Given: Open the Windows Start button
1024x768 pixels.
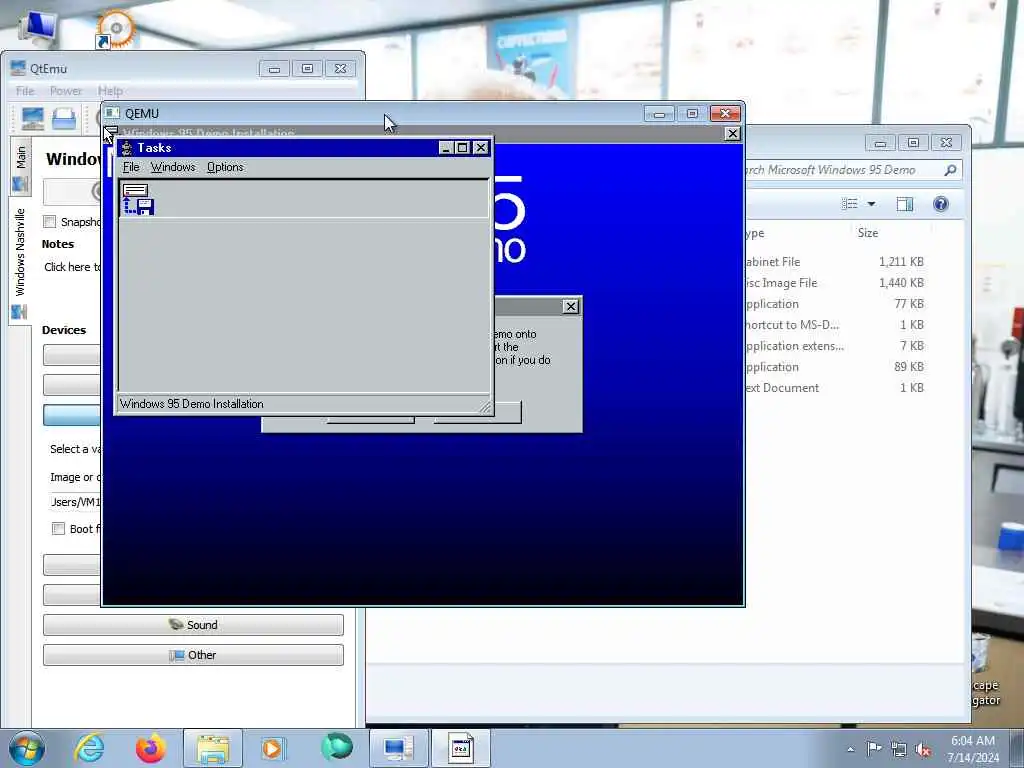Looking at the screenshot, I should pos(27,748).
